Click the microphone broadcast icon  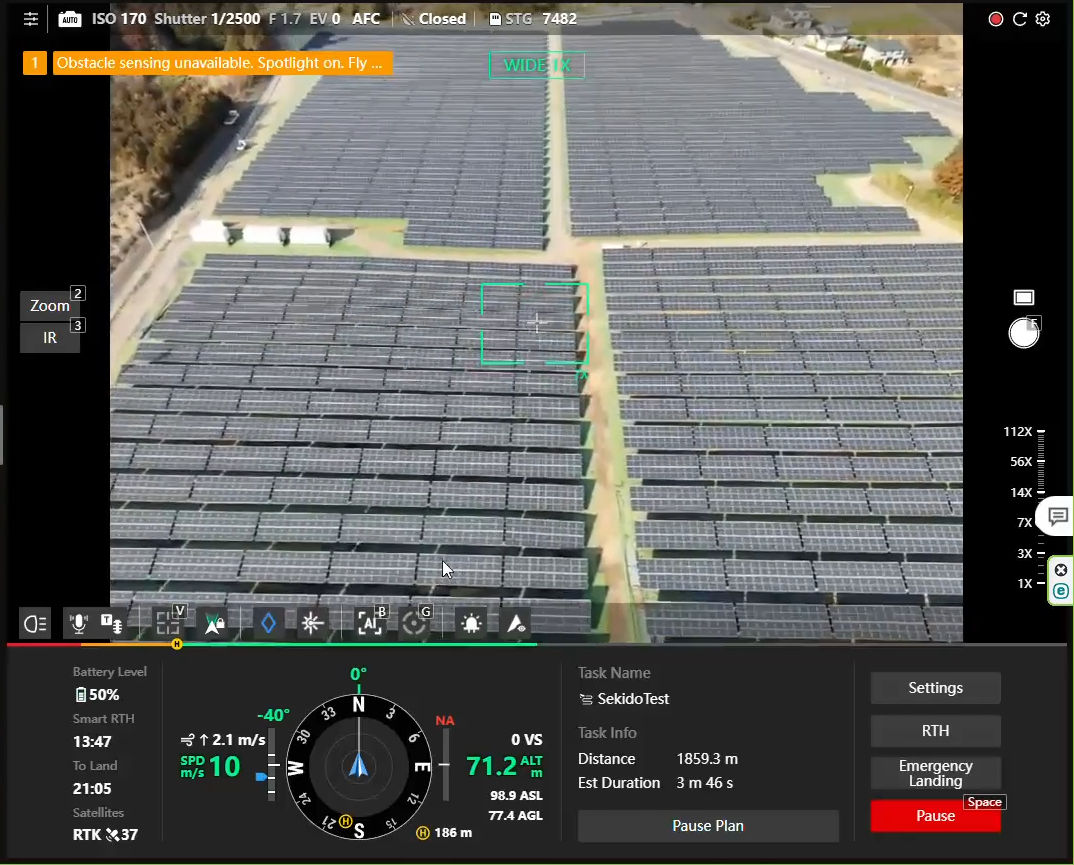pos(78,623)
